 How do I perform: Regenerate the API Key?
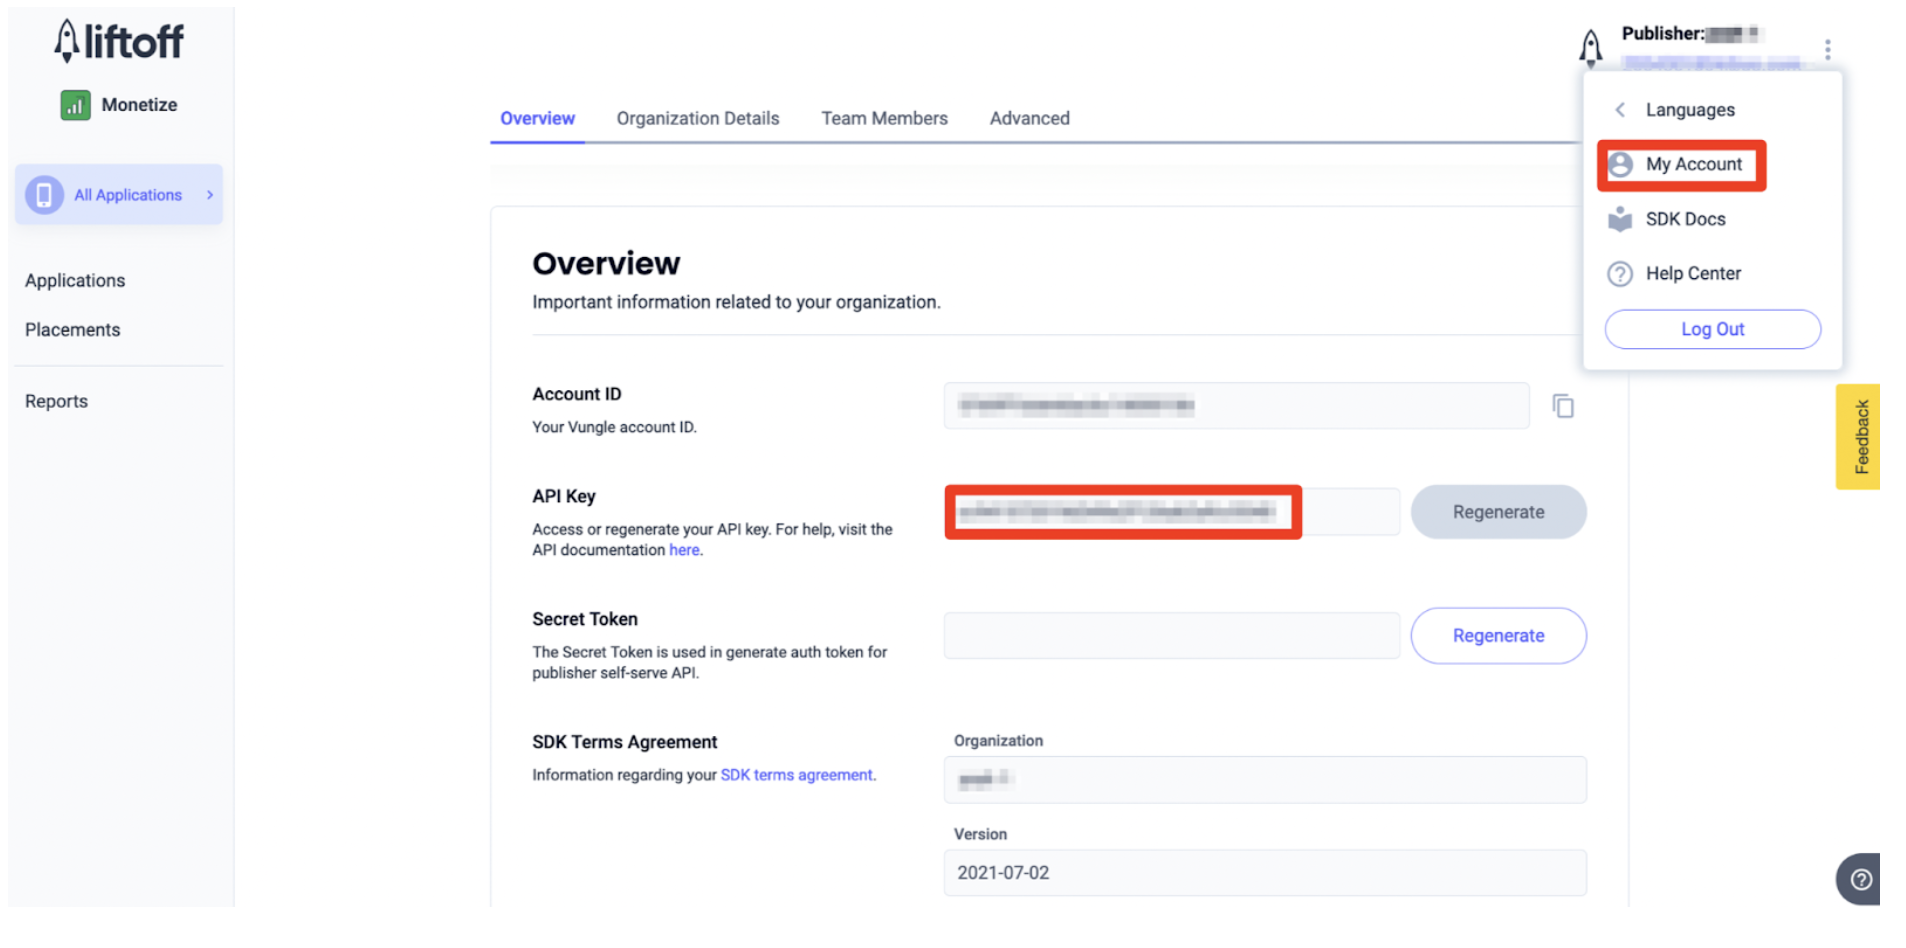tap(1498, 512)
